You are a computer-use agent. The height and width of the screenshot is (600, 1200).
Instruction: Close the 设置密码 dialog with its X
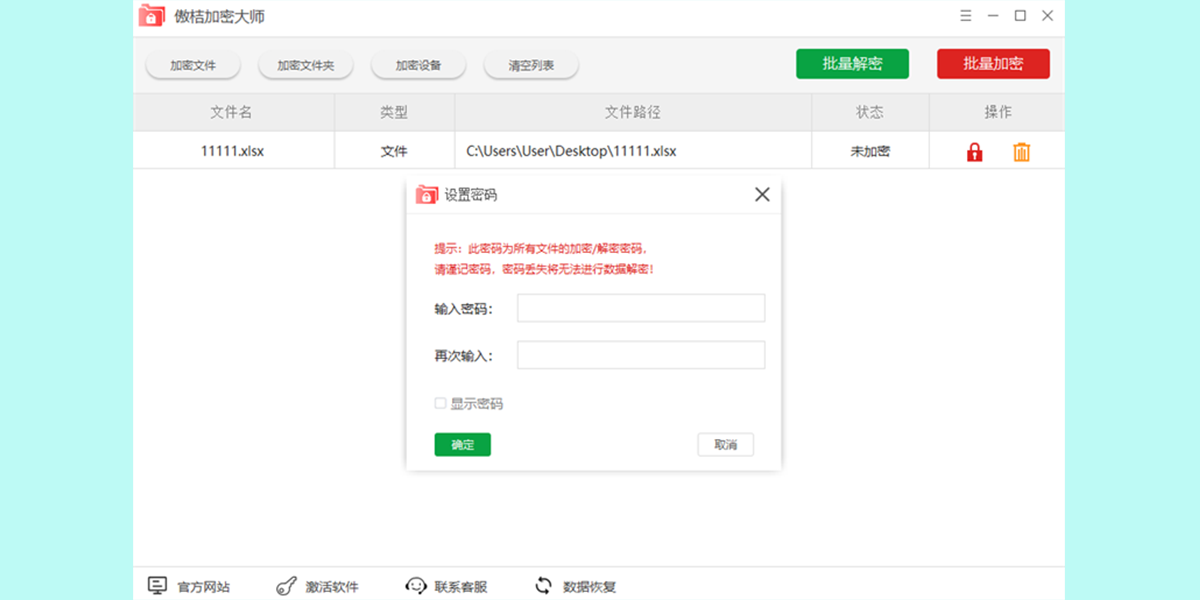(x=762, y=194)
